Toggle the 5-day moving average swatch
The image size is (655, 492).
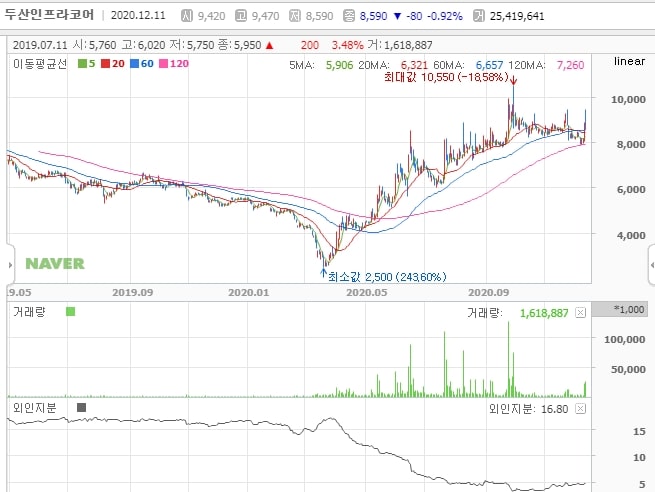click(82, 63)
